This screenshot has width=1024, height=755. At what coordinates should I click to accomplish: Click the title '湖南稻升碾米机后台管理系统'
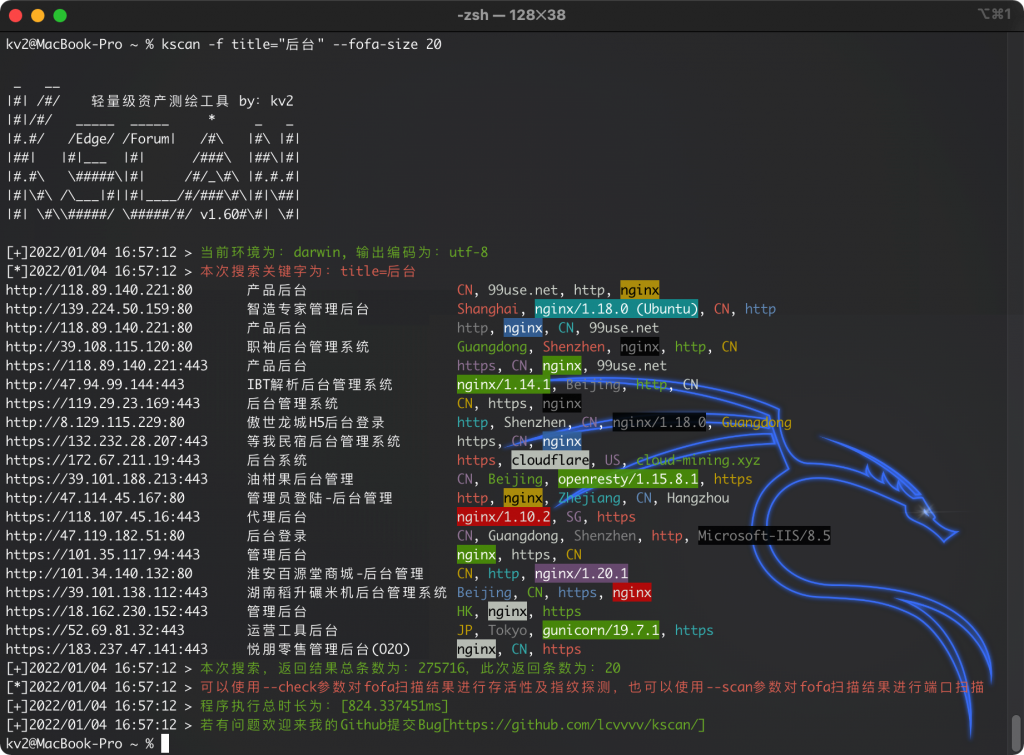tap(347, 593)
